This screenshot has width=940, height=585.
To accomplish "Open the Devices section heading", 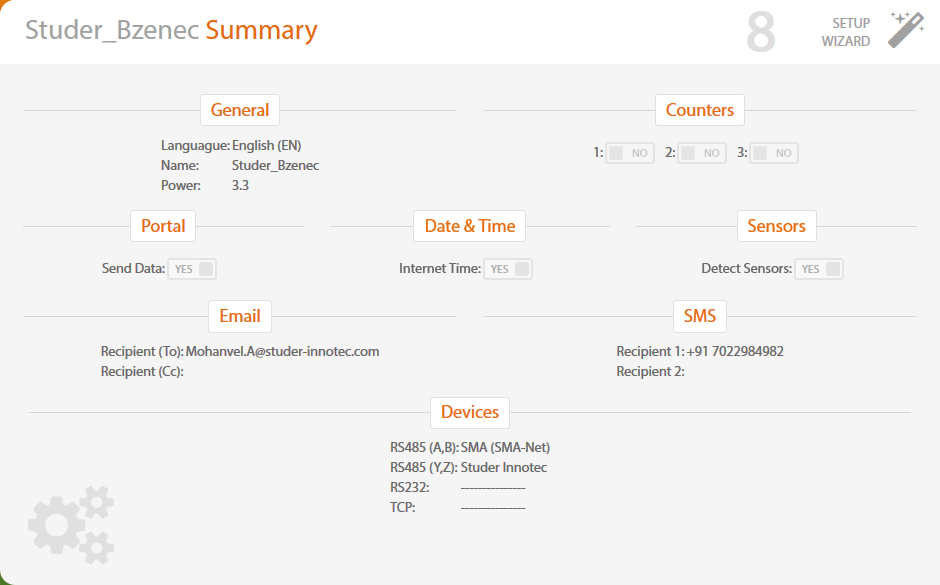I will pos(470,412).
